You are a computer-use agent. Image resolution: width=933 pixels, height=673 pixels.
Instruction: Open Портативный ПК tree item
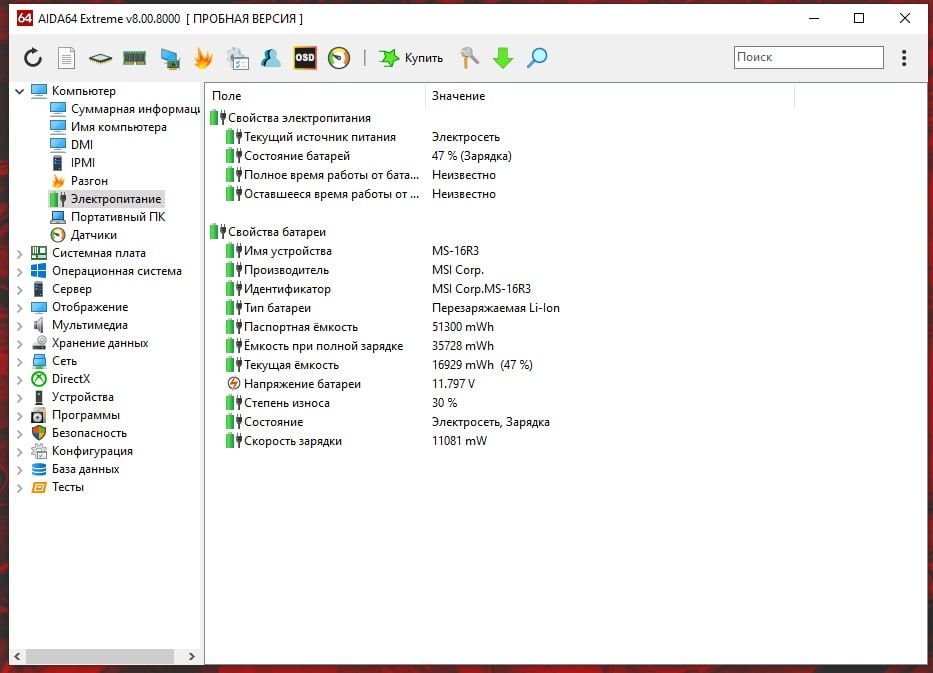pos(108,217)
